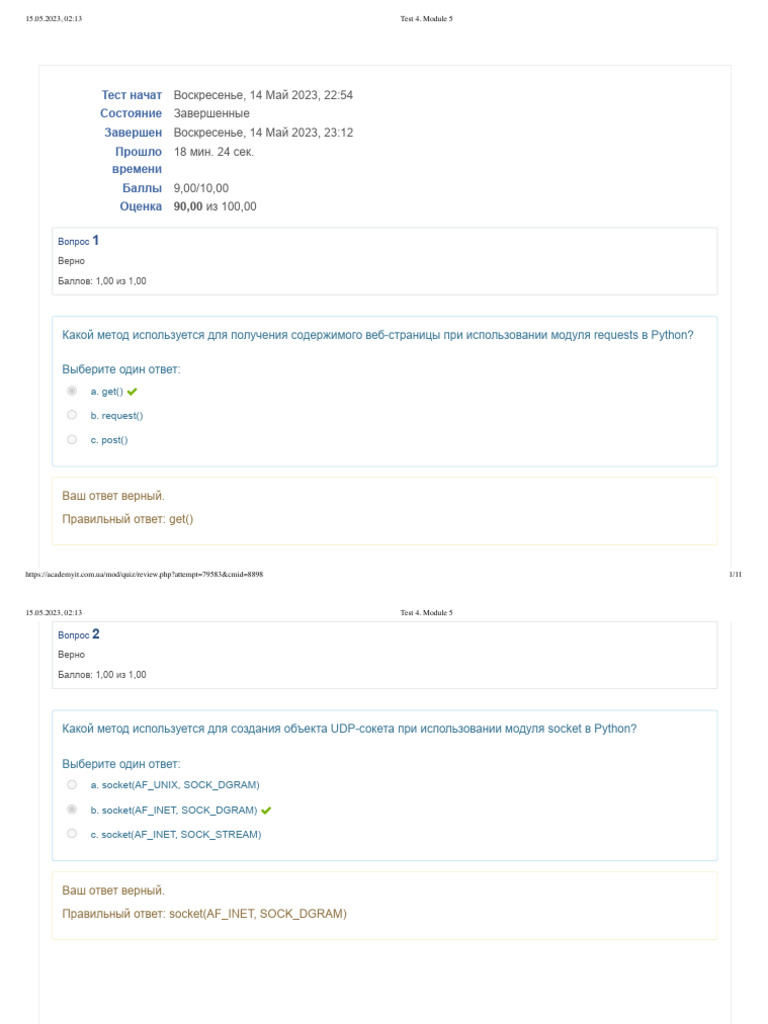768x1024 pixels.
Task: Open the Вопрос 1 question link
Action: 79,241
